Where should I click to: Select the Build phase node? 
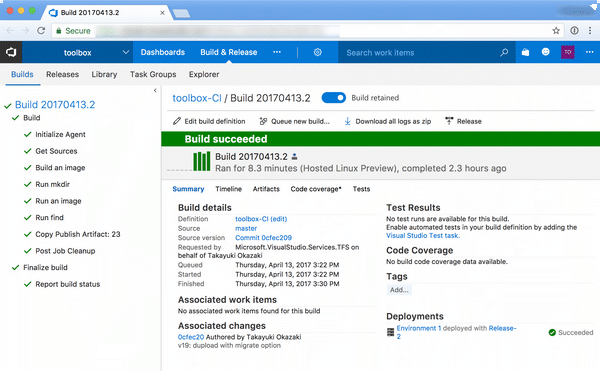click(x=31, y=118)
